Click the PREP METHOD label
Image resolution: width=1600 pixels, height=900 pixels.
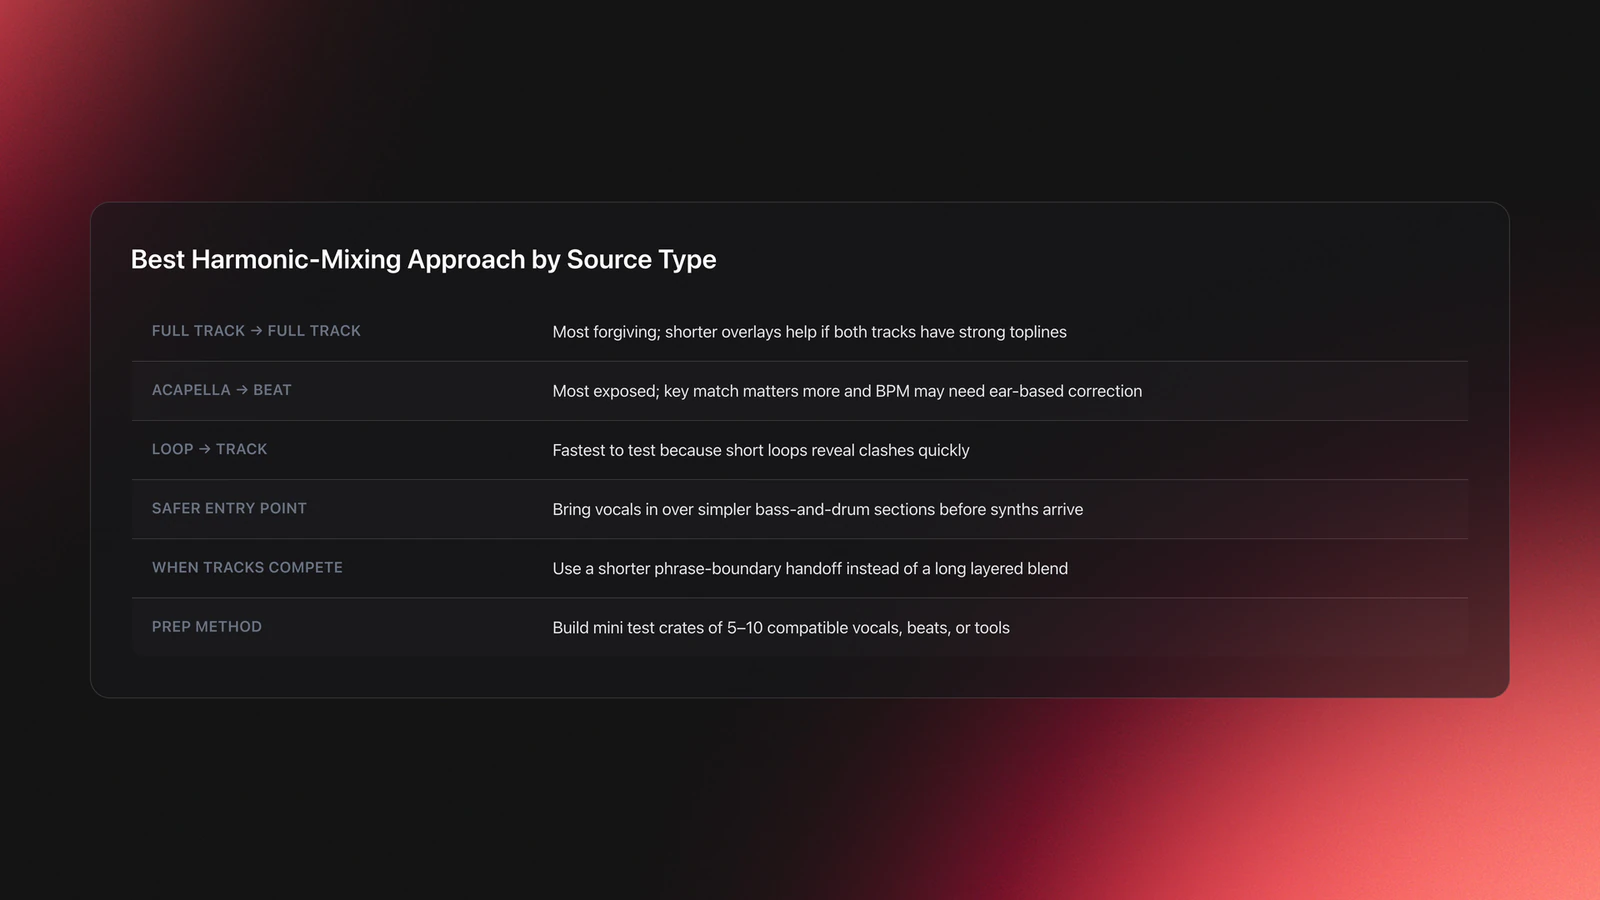click(x=207, y=626)
